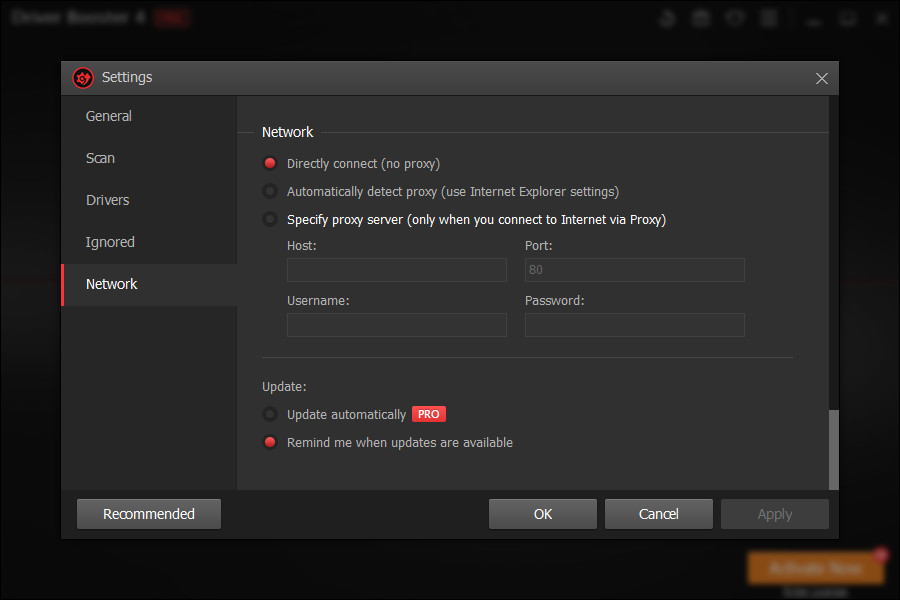This screenshot has height=600, width=900.
Task: Enable Automatically detect proxy option
Action: [x=270, y=191]
